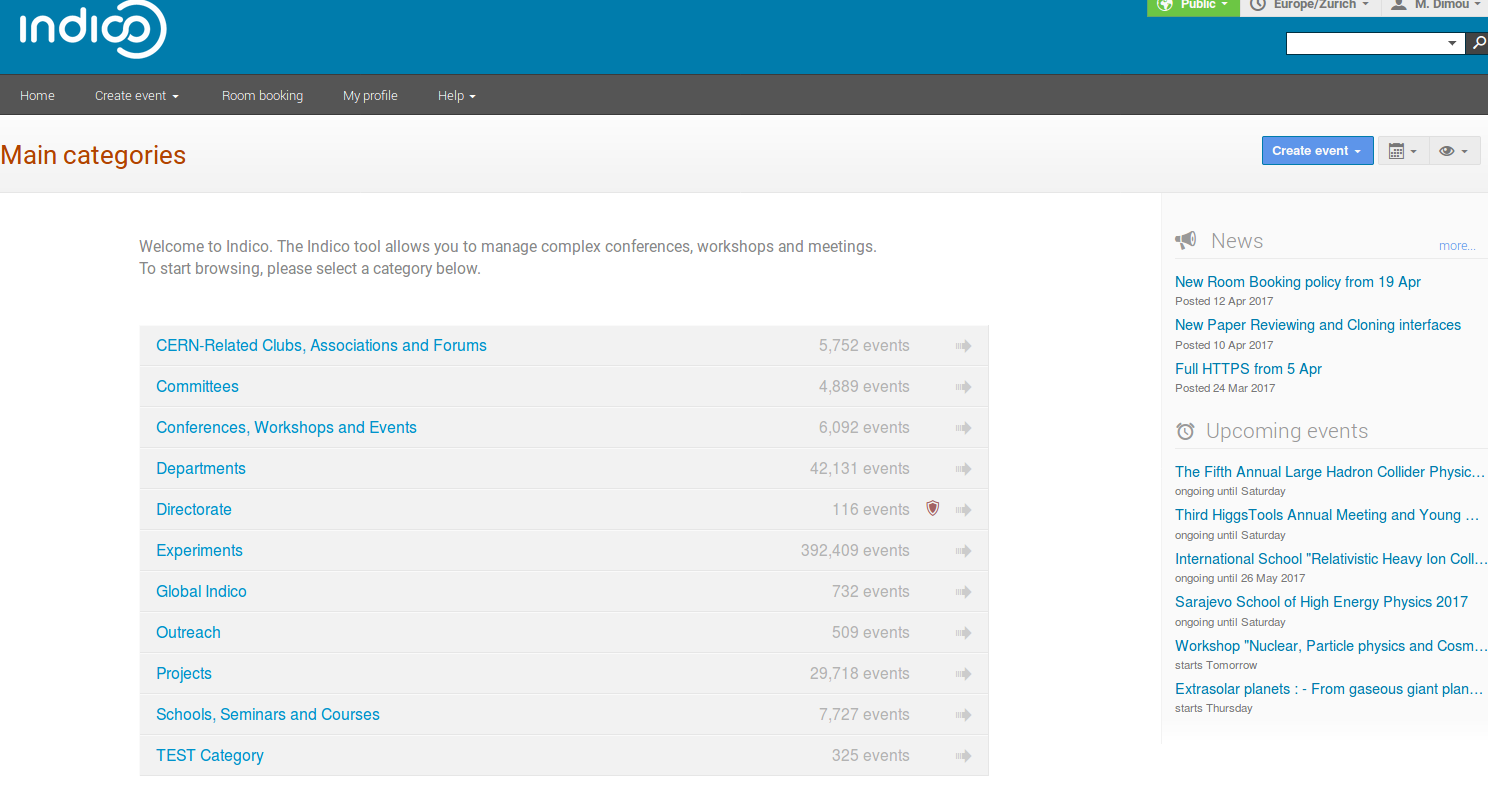Click the Indico logo

coord(93,30)
